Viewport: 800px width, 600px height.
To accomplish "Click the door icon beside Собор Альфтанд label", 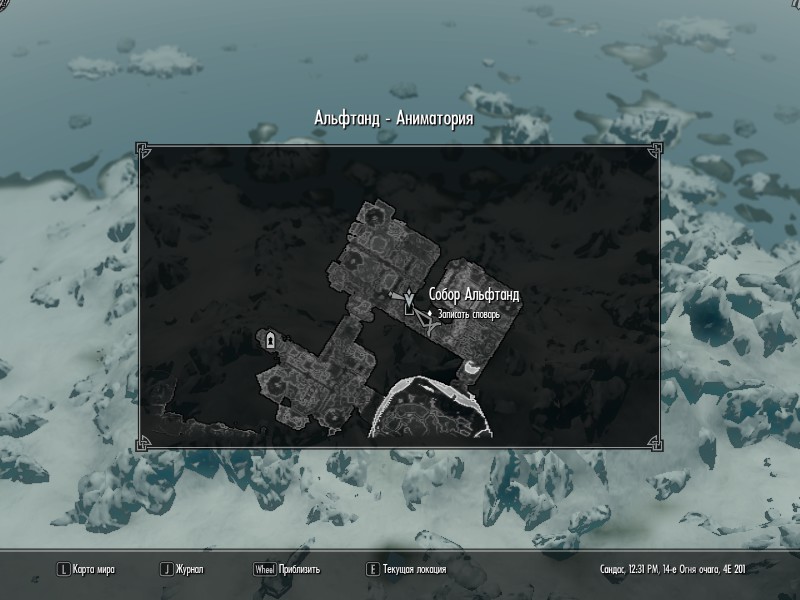I will (409, 309).
